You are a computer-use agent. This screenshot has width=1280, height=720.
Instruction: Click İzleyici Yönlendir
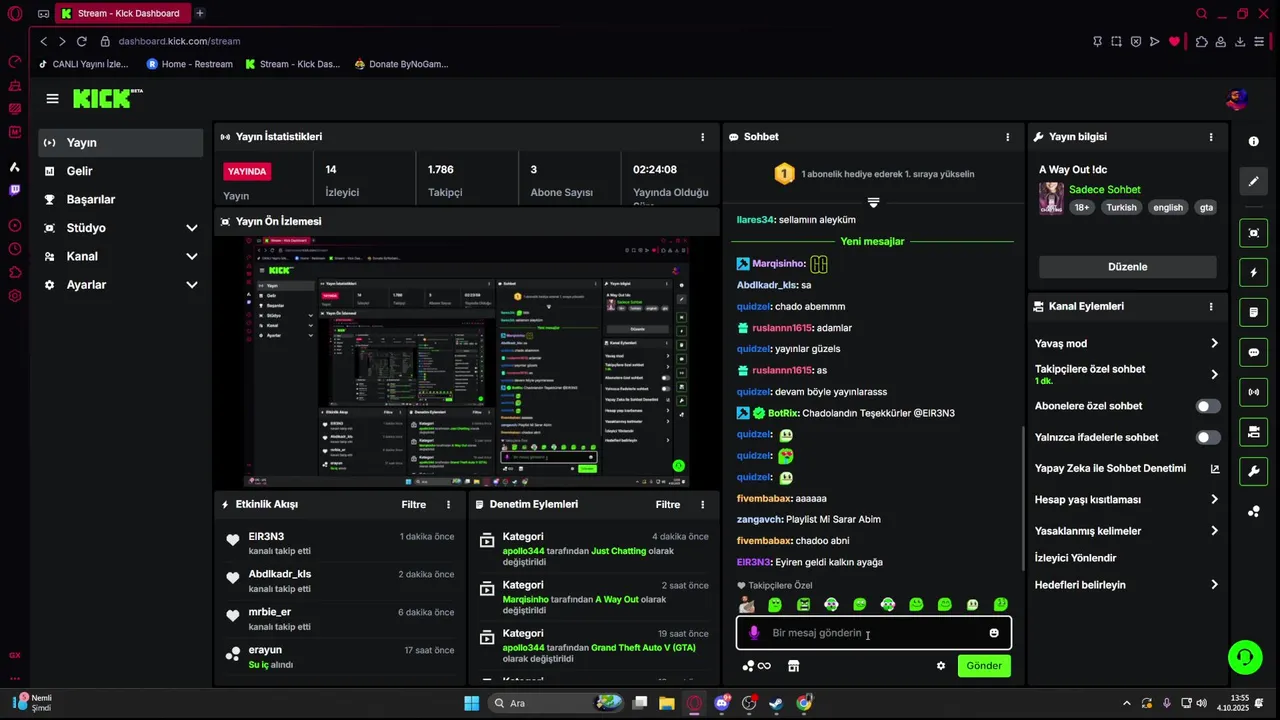click(1075, 558)
